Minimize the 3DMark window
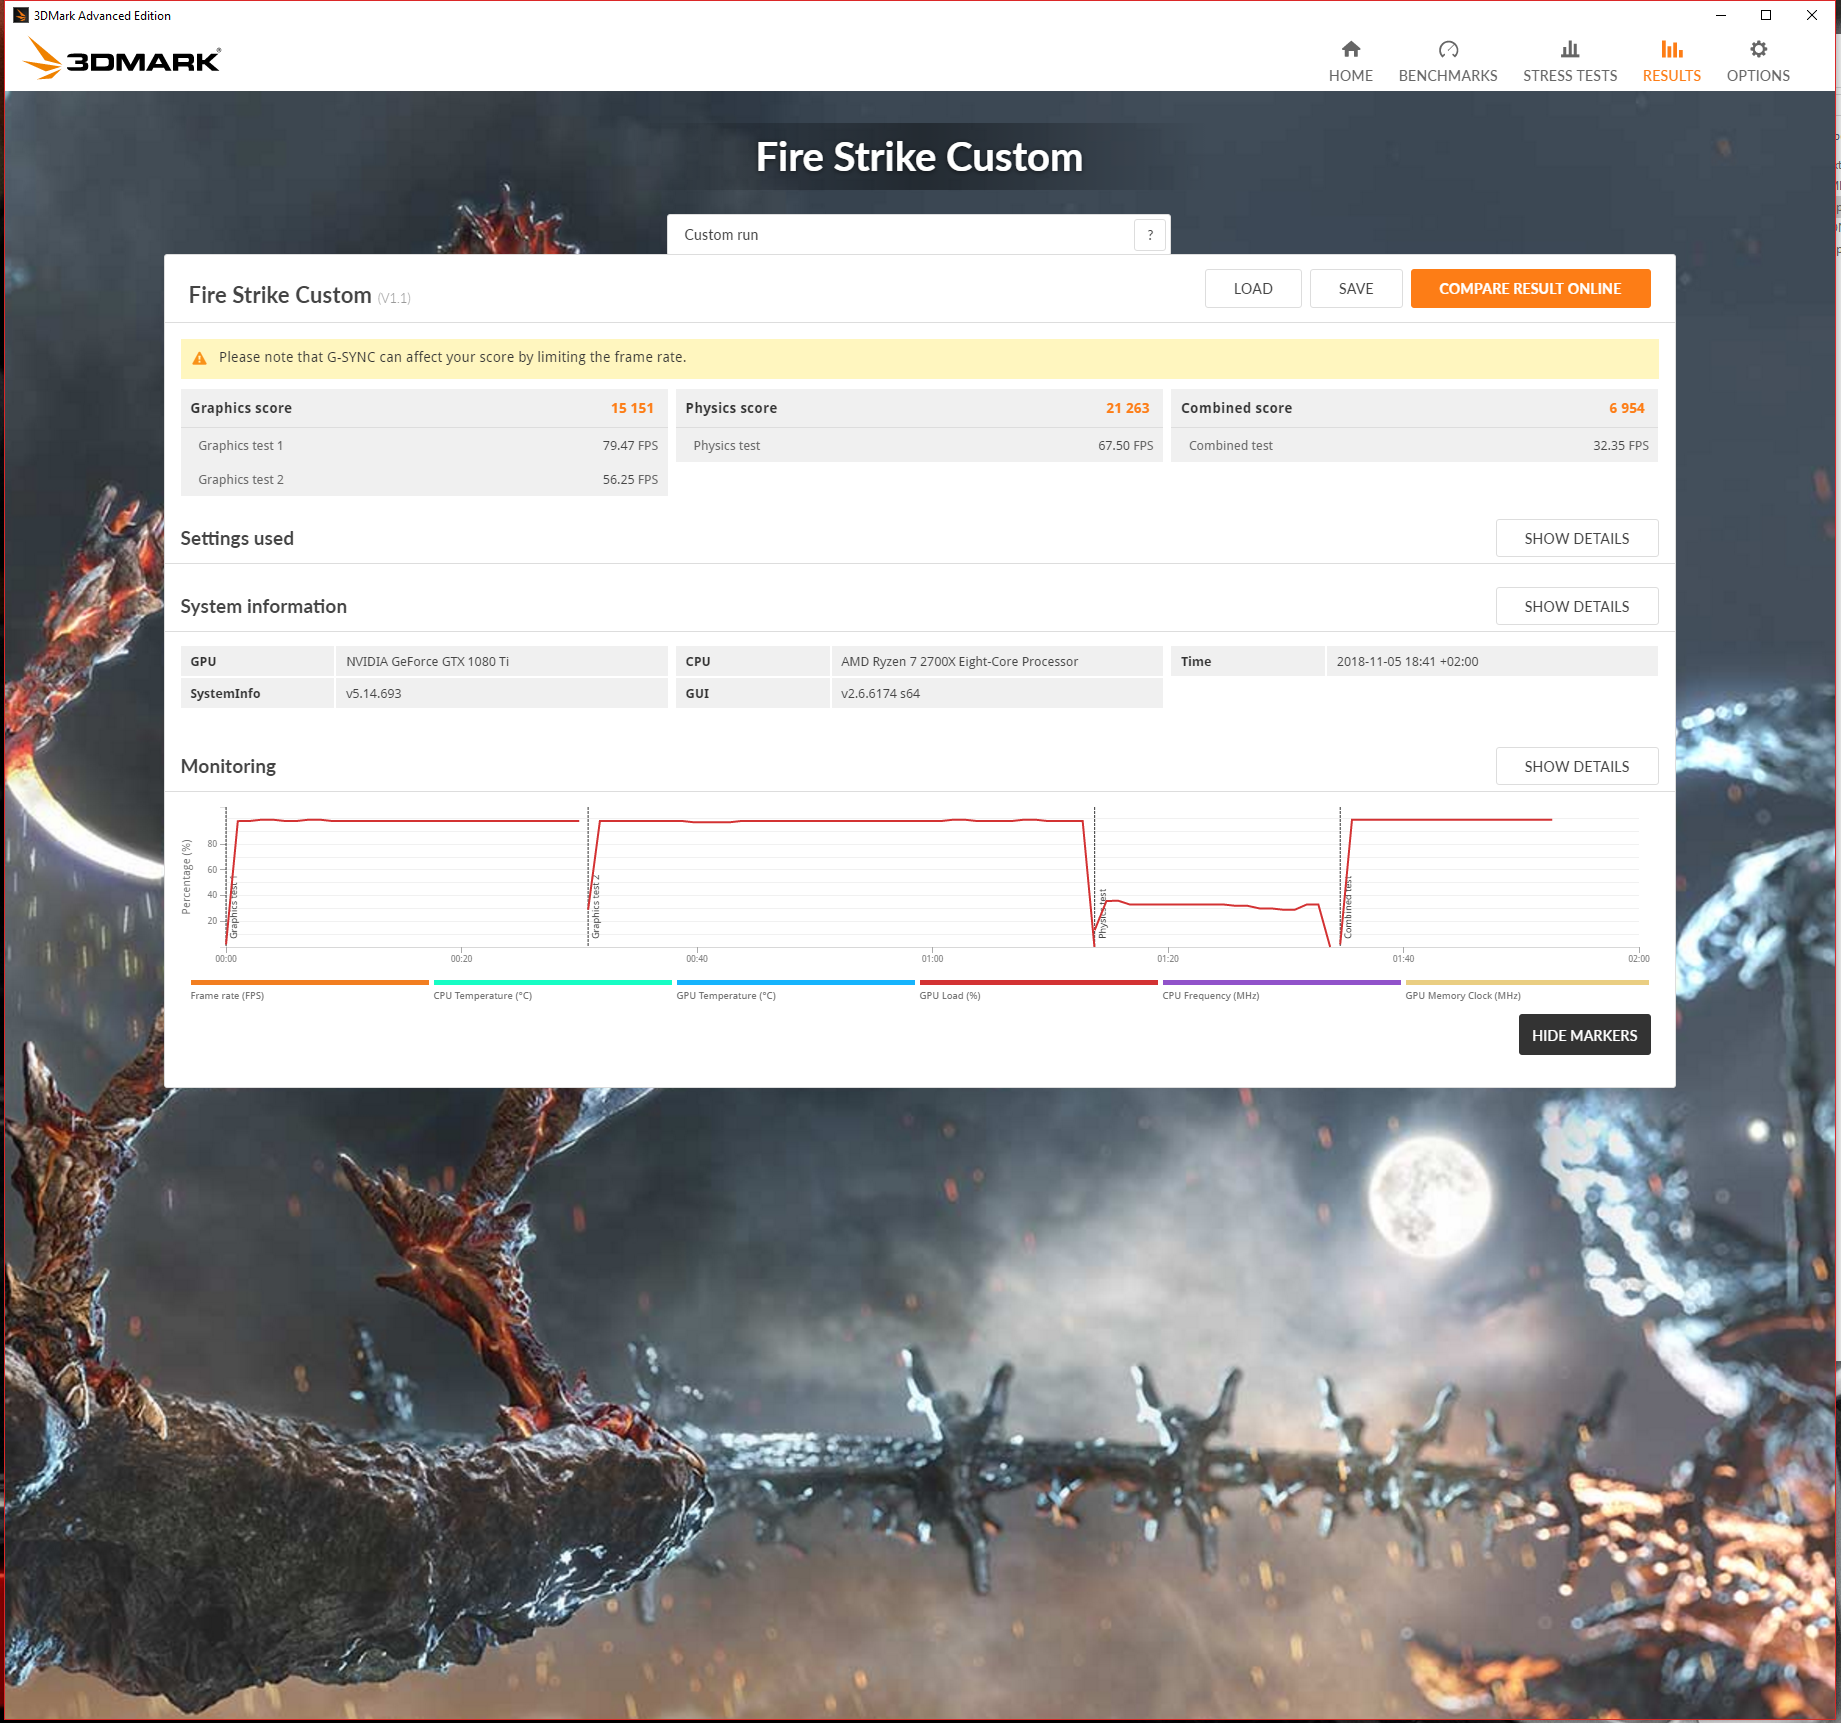1841x1723 pixels. click(1721, 15)
